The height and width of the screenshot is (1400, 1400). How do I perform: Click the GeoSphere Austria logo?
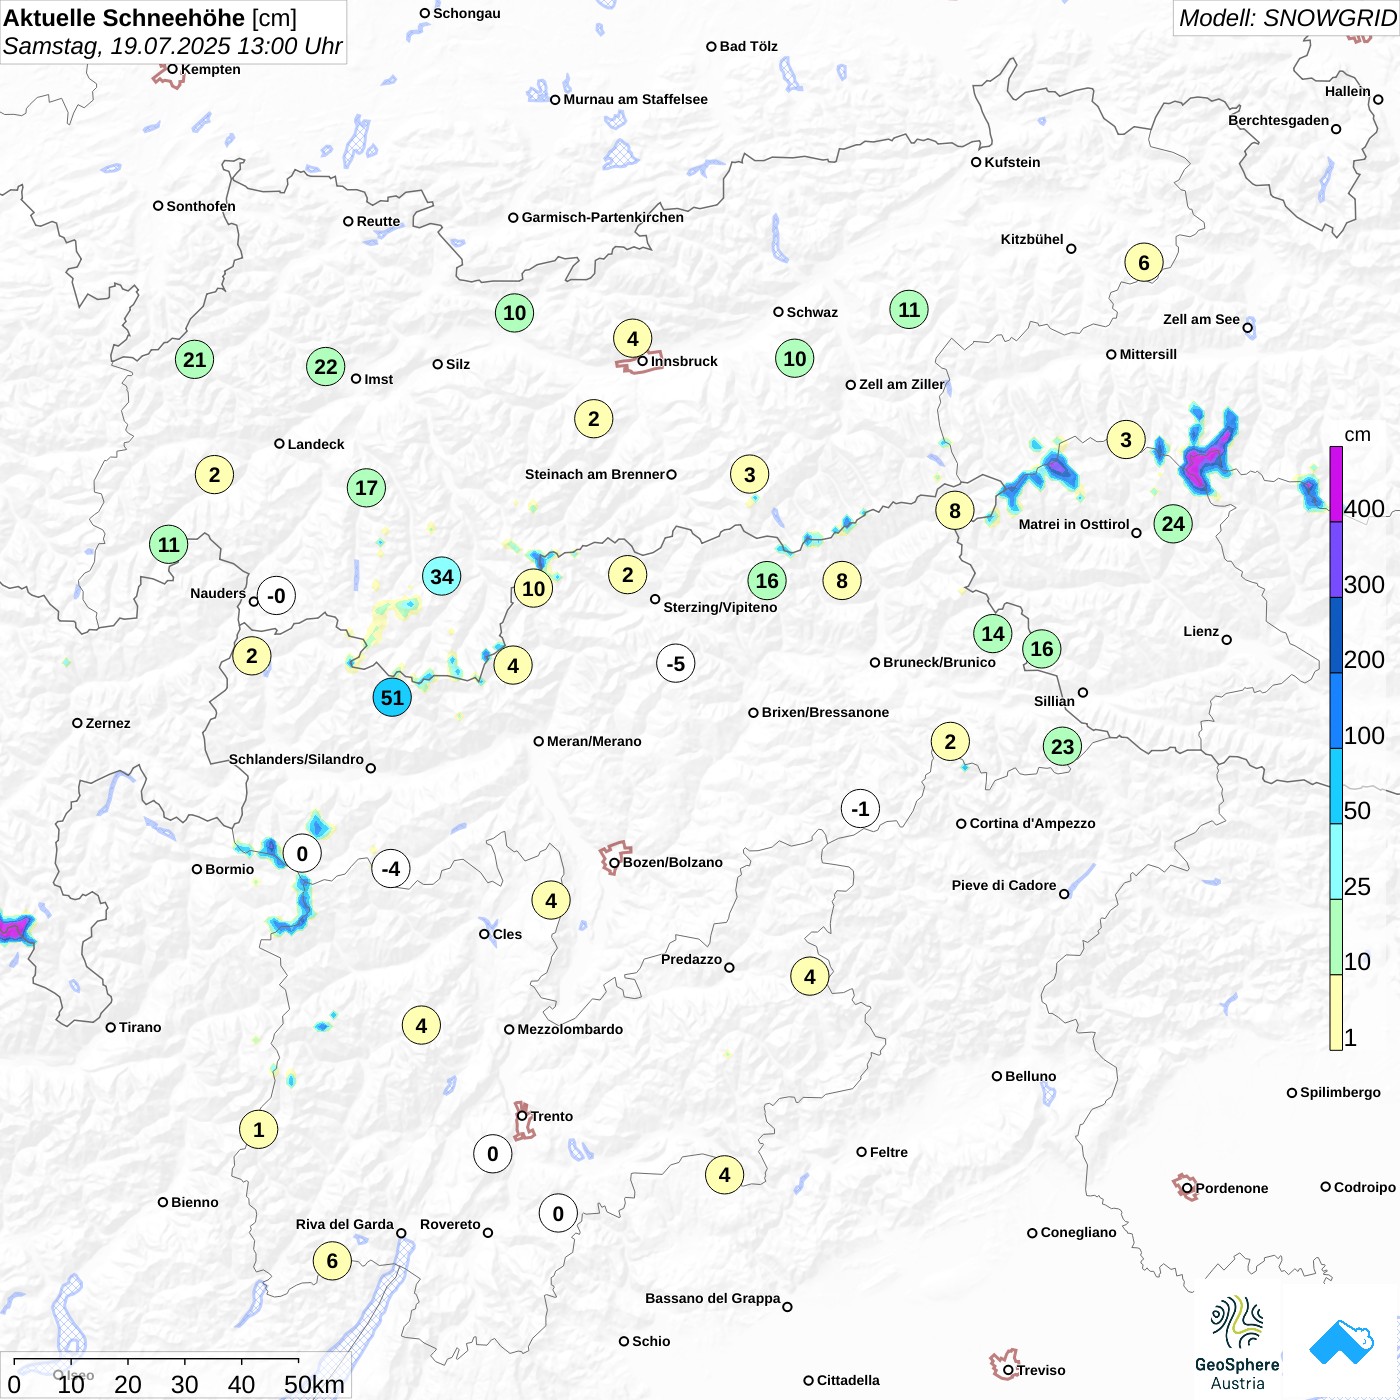tap(1237, 1343)
